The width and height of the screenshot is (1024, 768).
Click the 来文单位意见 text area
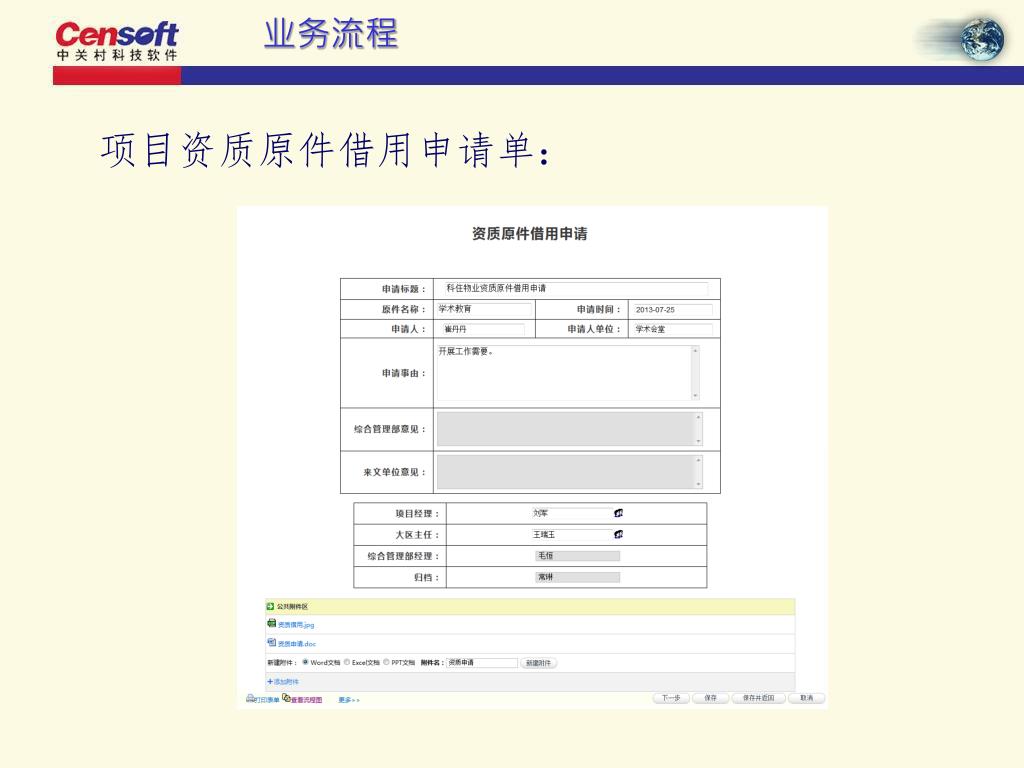click(x=569, y=472)
